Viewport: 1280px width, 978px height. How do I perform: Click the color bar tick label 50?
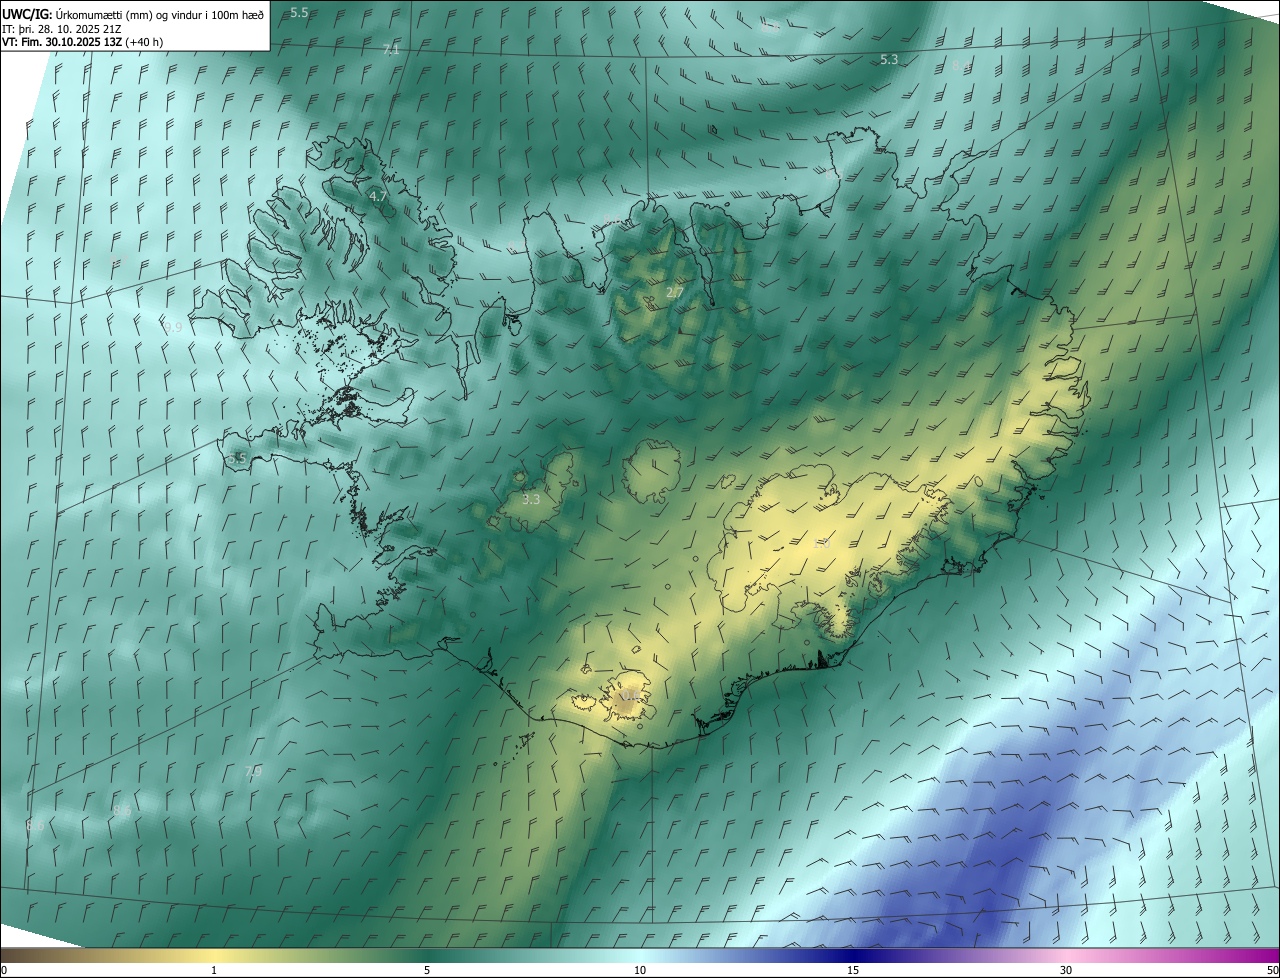[1272, 970]
